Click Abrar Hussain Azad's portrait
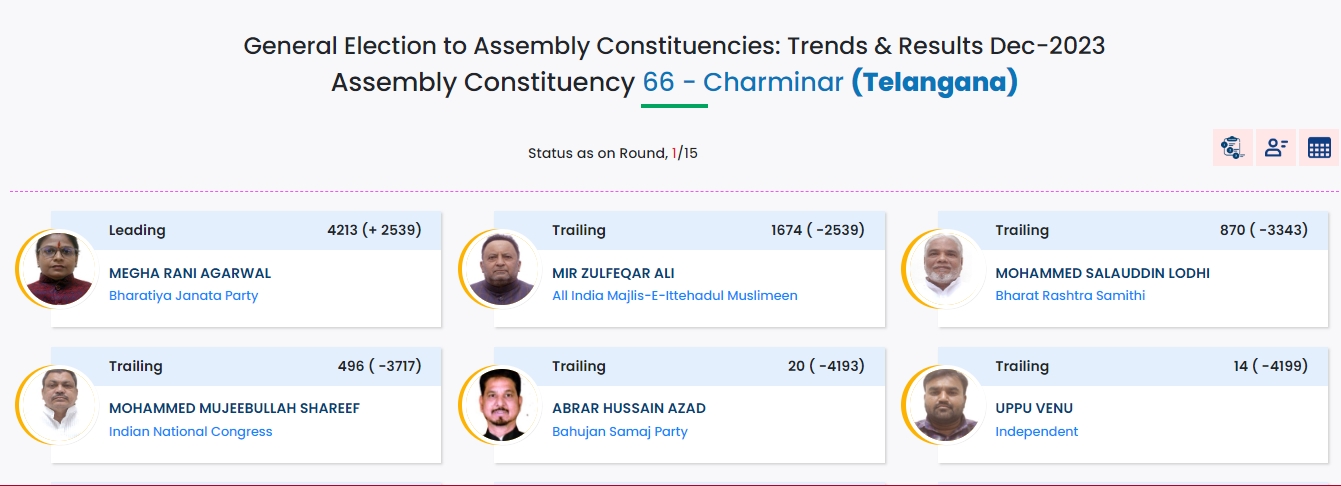 coord(501,404)
